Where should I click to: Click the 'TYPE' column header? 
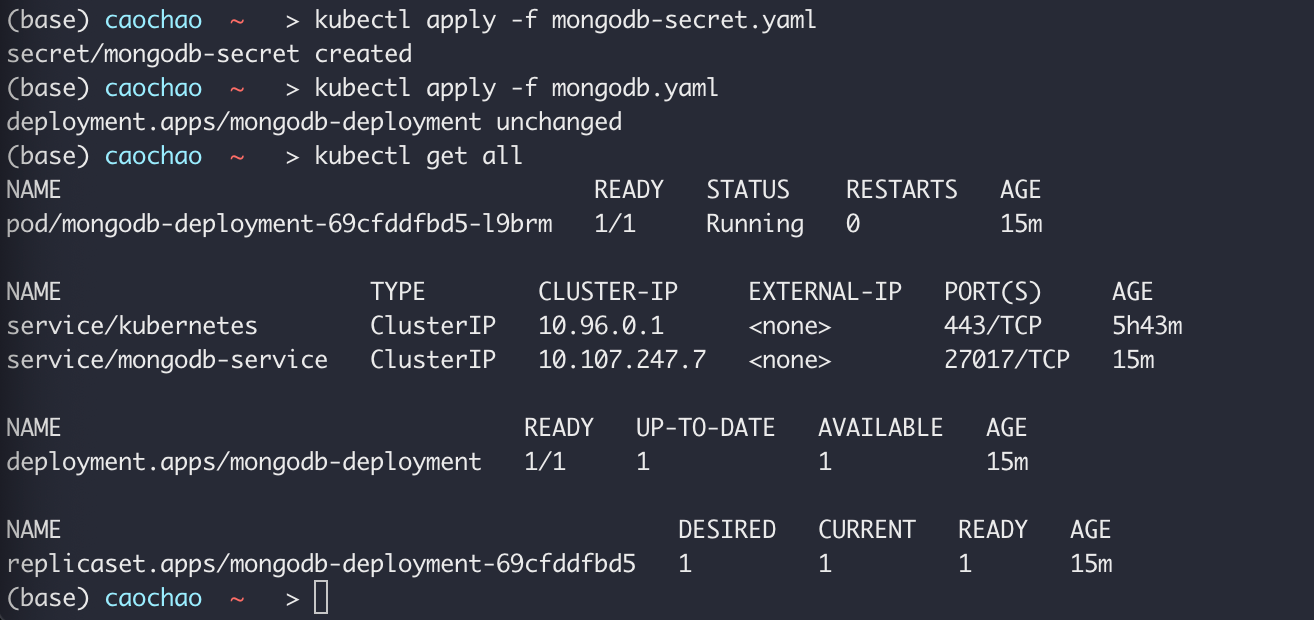coord(398,292)
